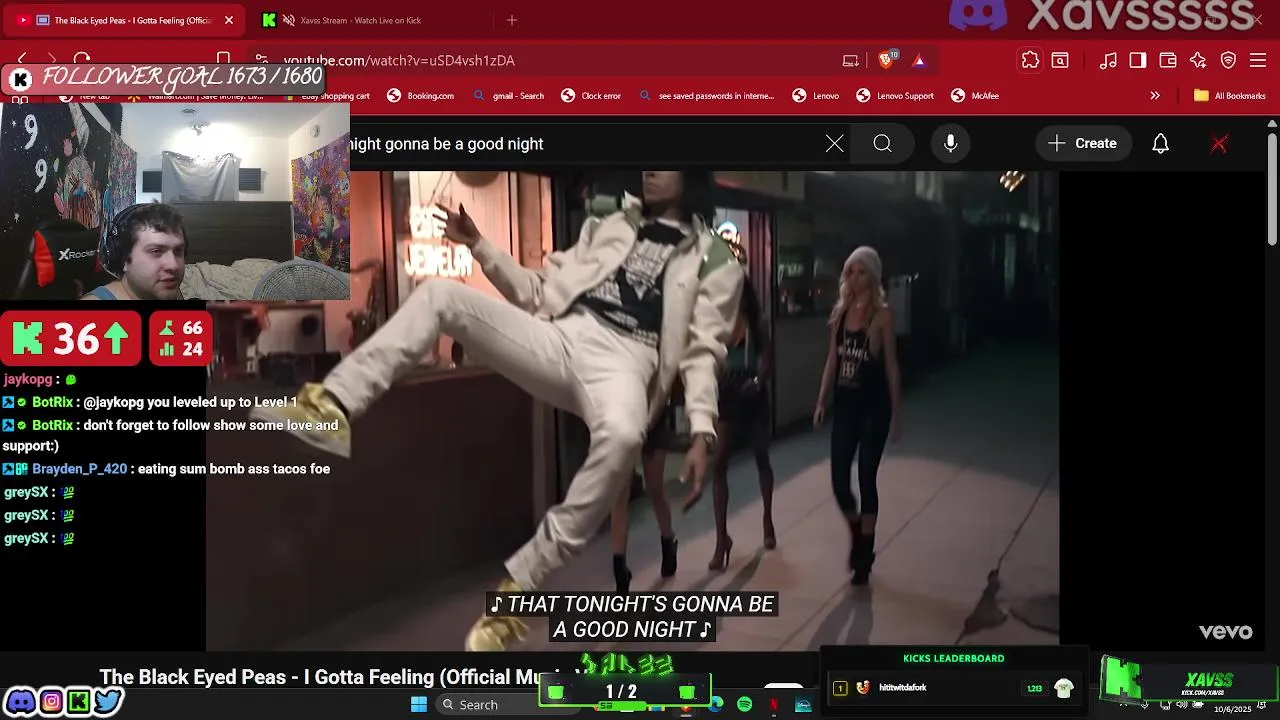Open YouTube notifications bell
This screenshot has height=720, width=1280.
click(x=1160, y=144)
